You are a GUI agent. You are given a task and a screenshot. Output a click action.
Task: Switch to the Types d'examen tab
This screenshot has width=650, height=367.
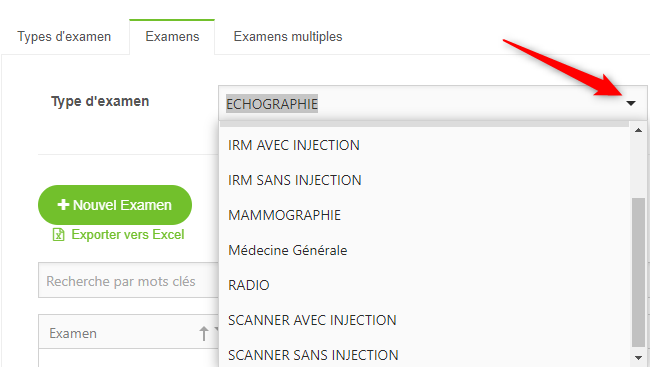(64, 36)
